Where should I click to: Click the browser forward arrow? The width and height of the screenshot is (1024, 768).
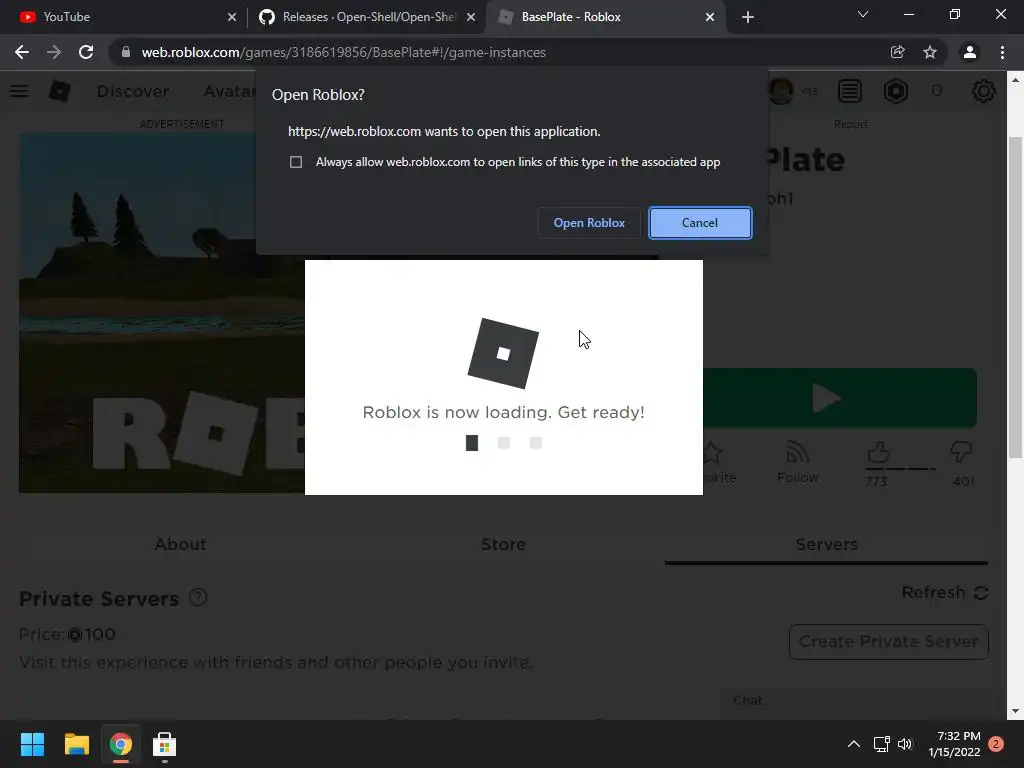(x=54, y=52)
